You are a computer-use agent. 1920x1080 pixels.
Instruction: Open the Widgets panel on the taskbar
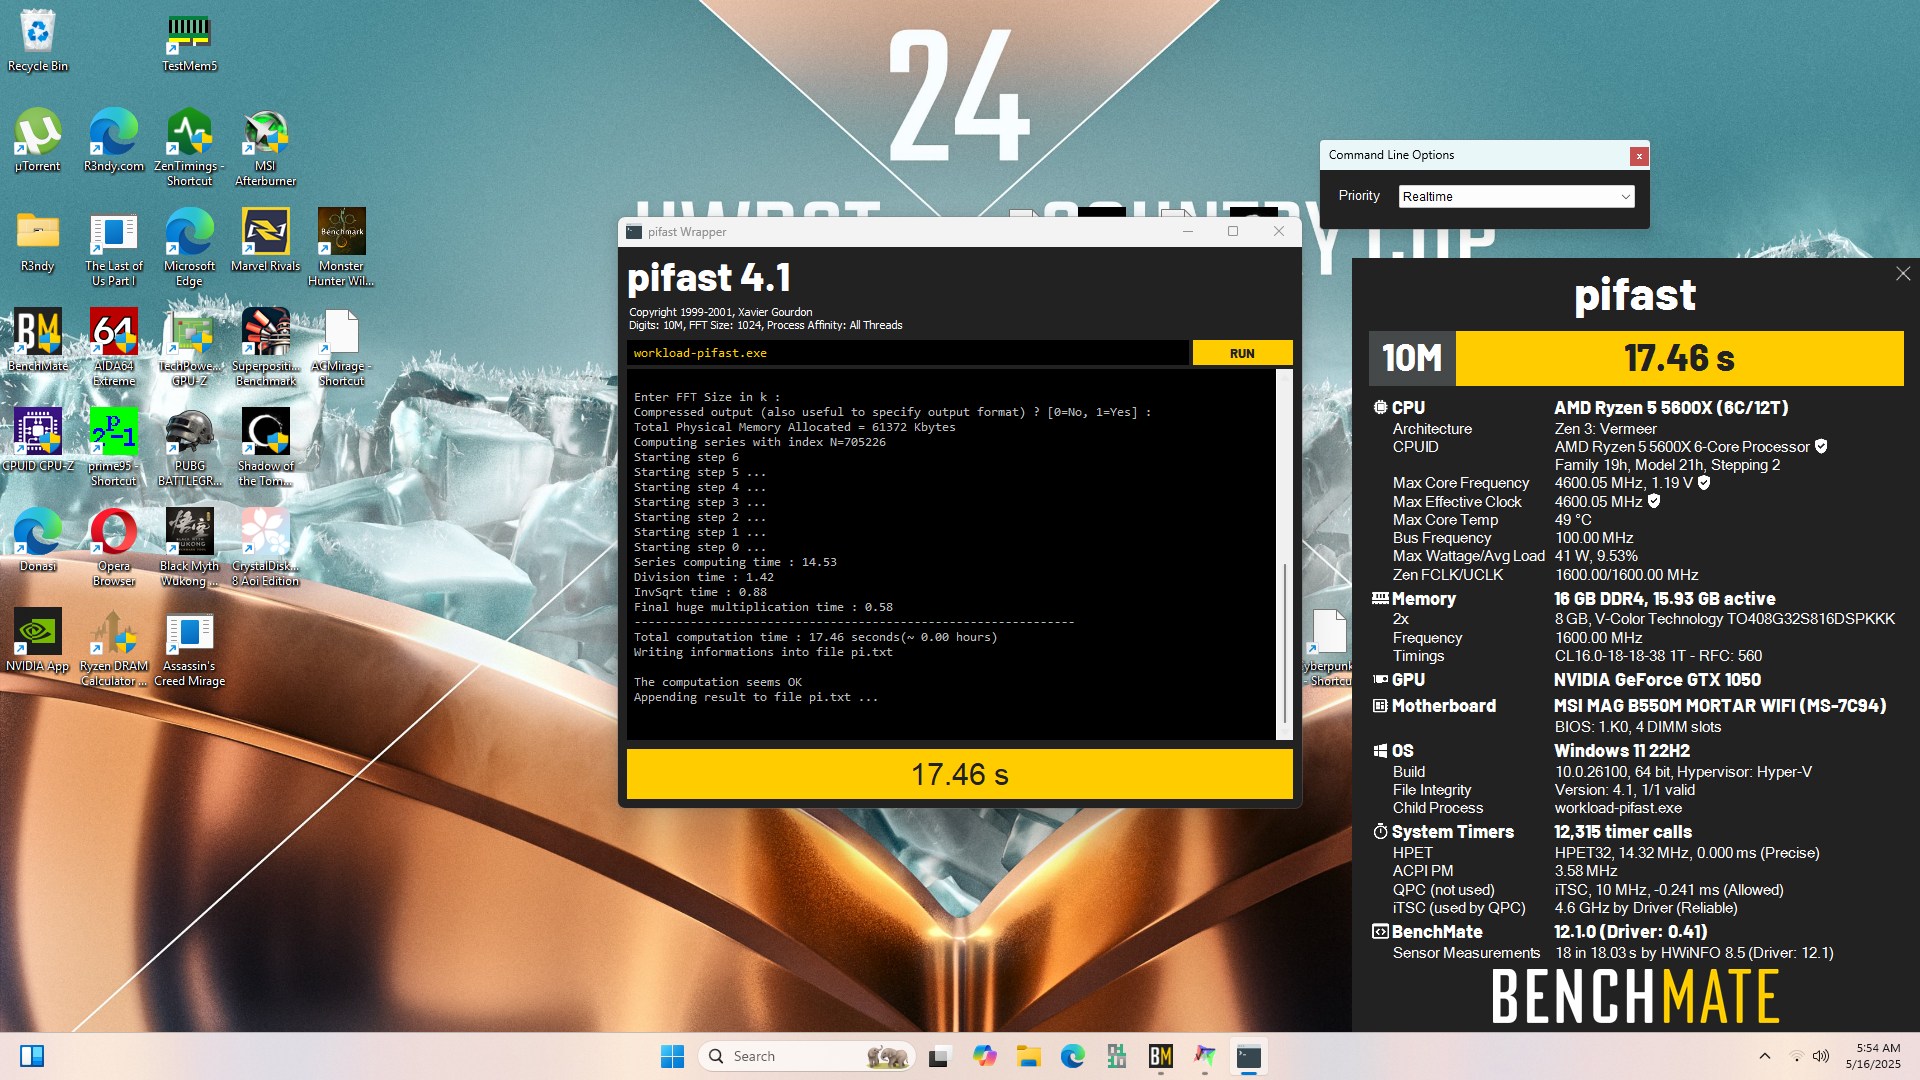coord(32,1056)
